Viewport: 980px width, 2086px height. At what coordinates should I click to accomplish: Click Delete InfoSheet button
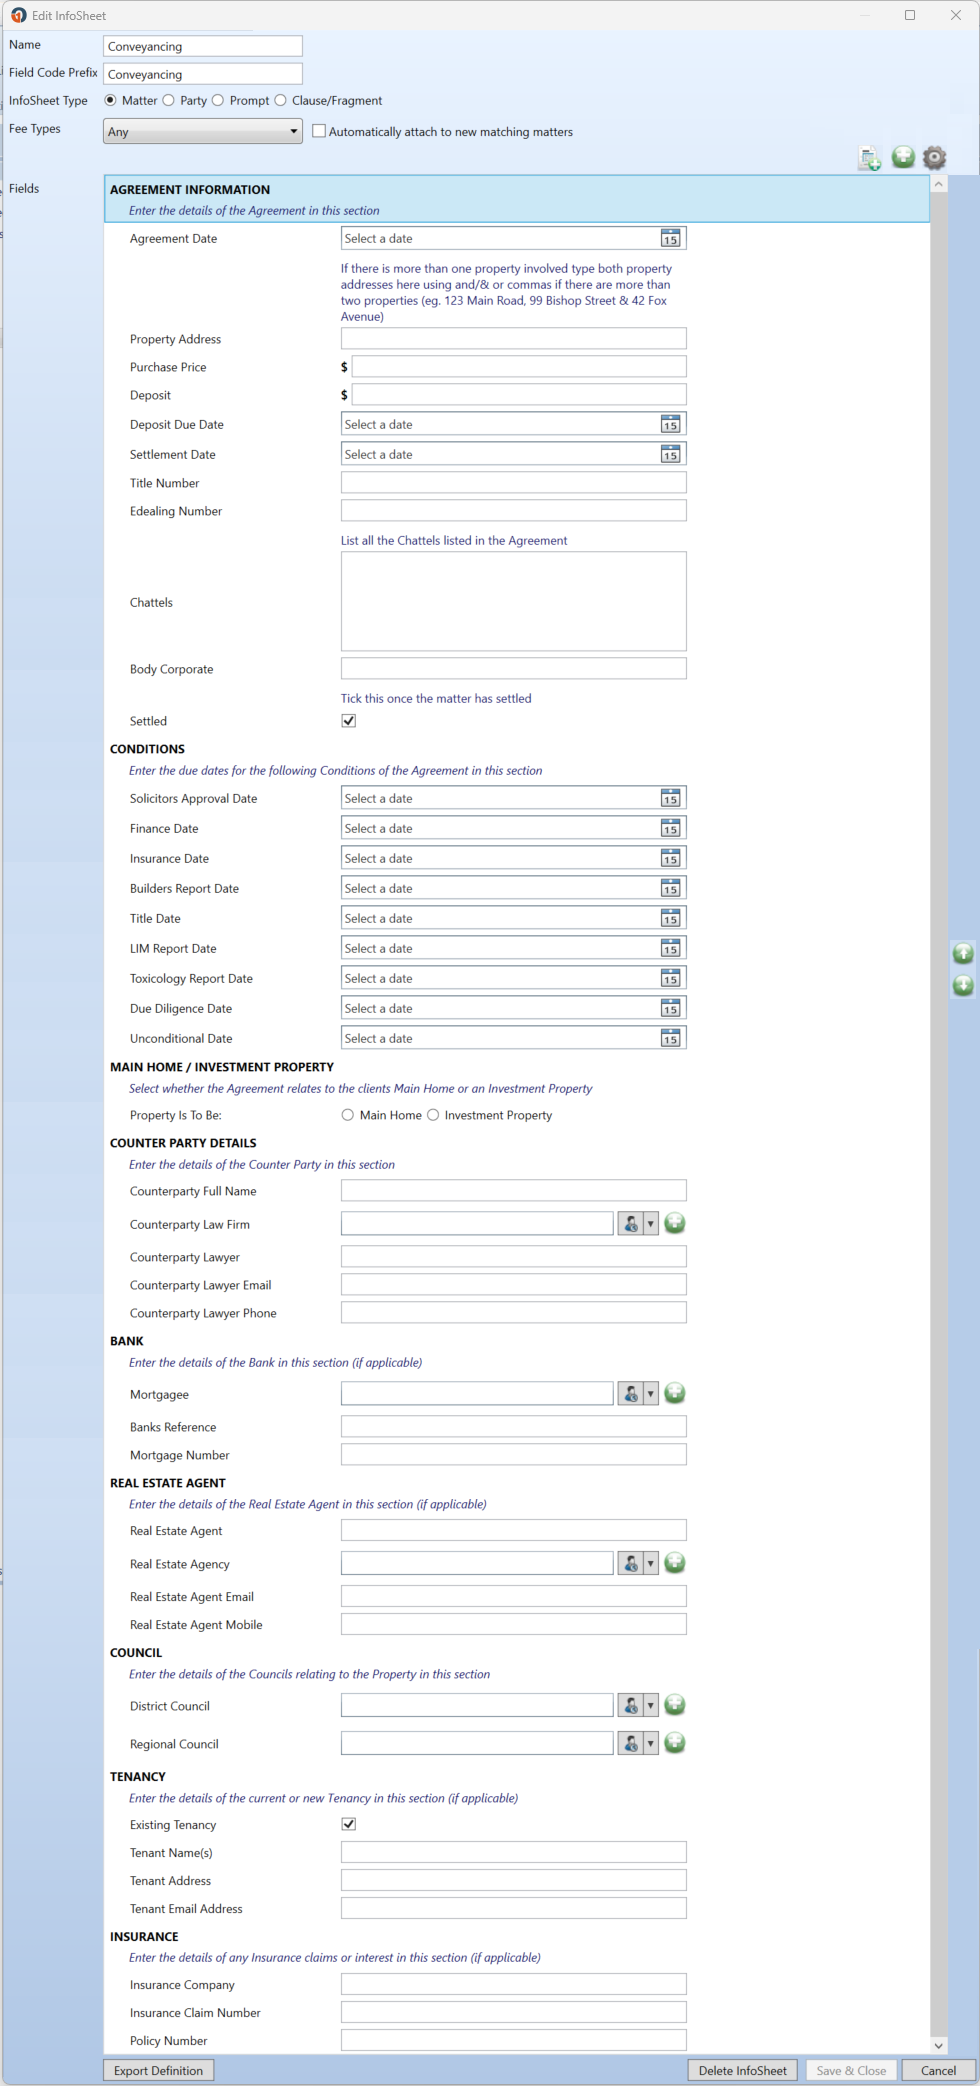(742, 2071)
